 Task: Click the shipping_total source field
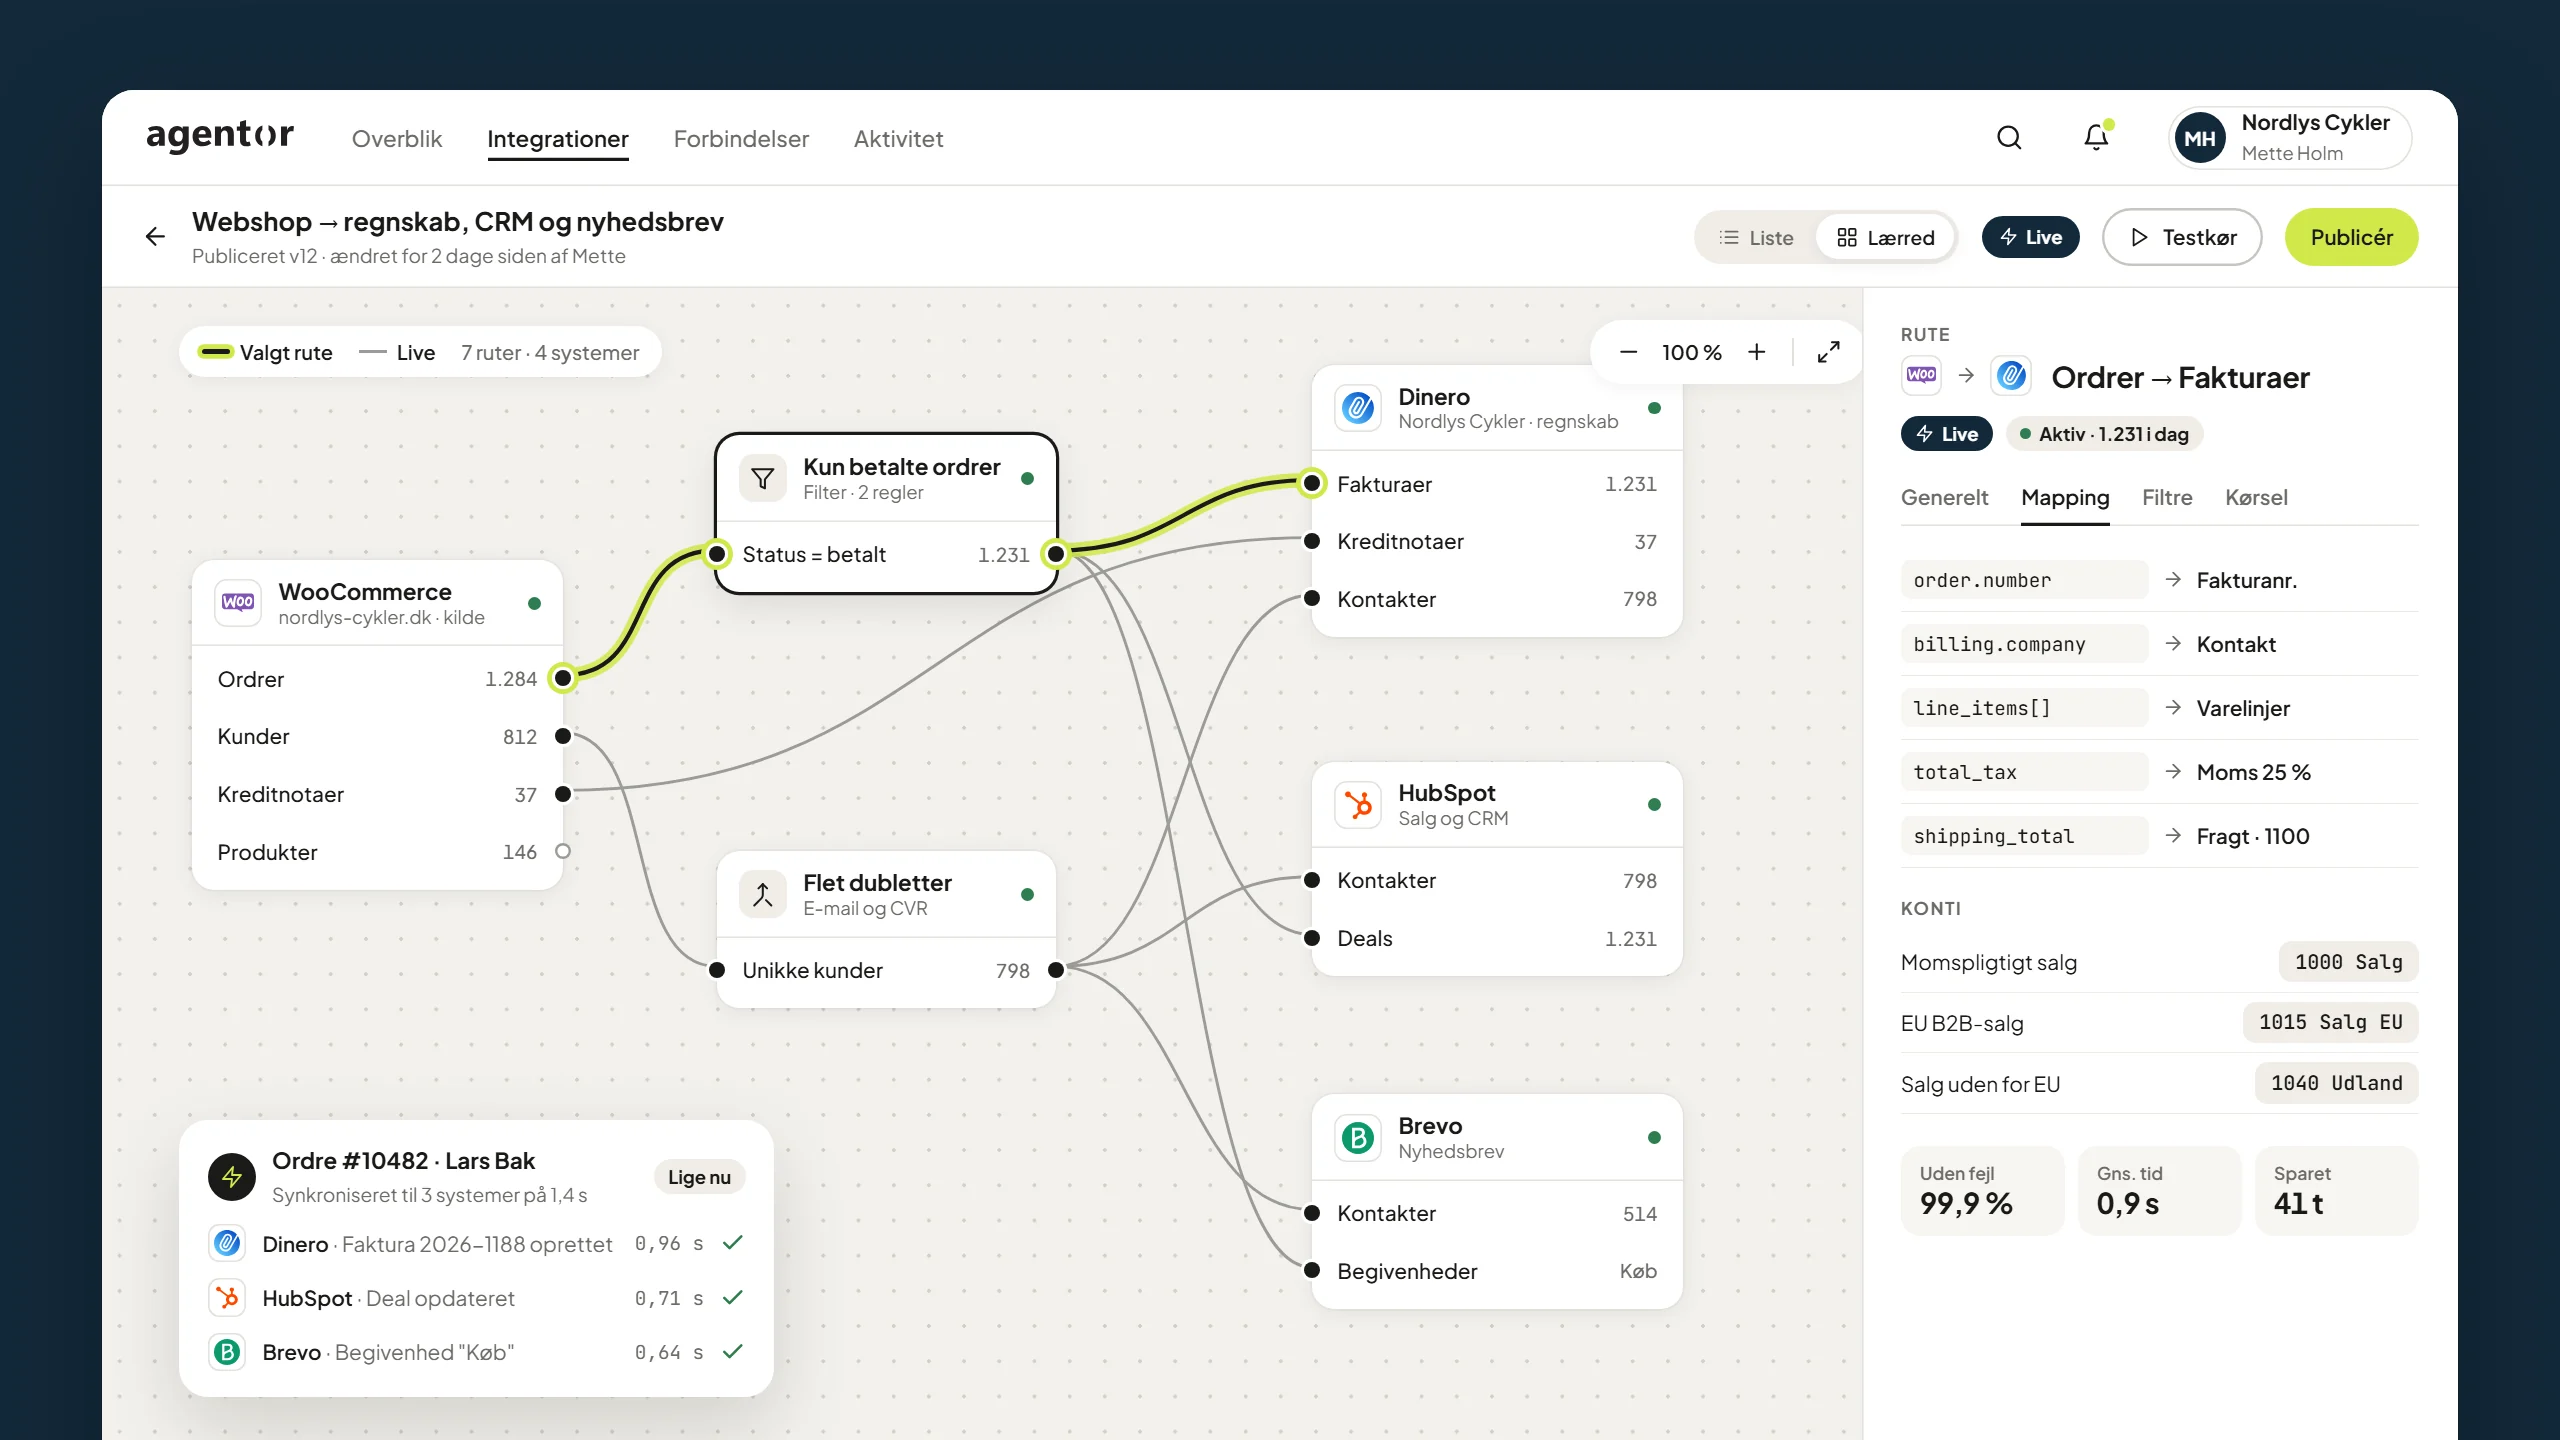click(2024, 836)
